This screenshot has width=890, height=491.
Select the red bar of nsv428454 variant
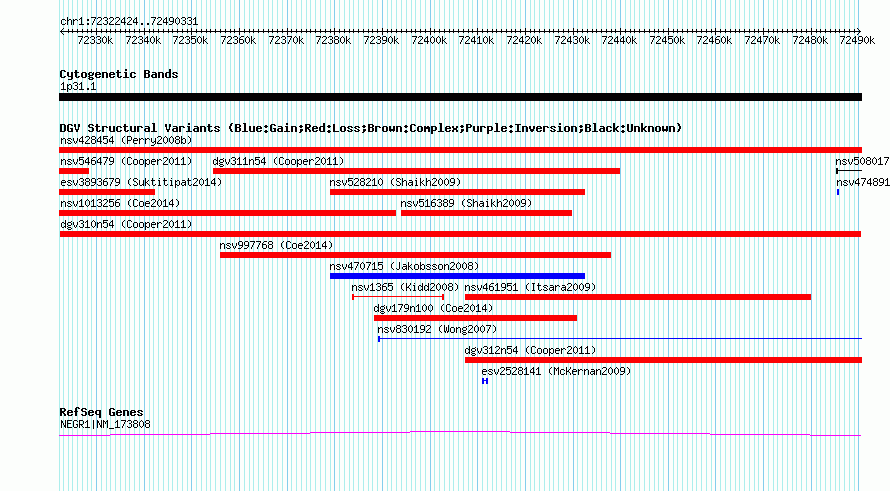click(x=460, y=150)
